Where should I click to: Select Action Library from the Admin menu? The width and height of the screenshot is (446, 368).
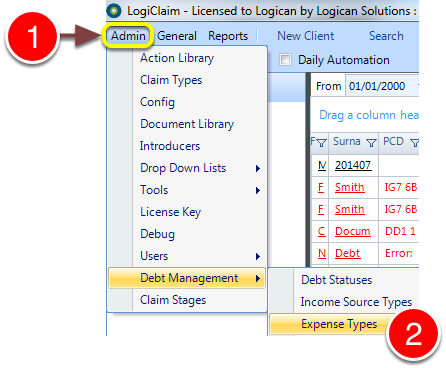[x=187, y=58]
